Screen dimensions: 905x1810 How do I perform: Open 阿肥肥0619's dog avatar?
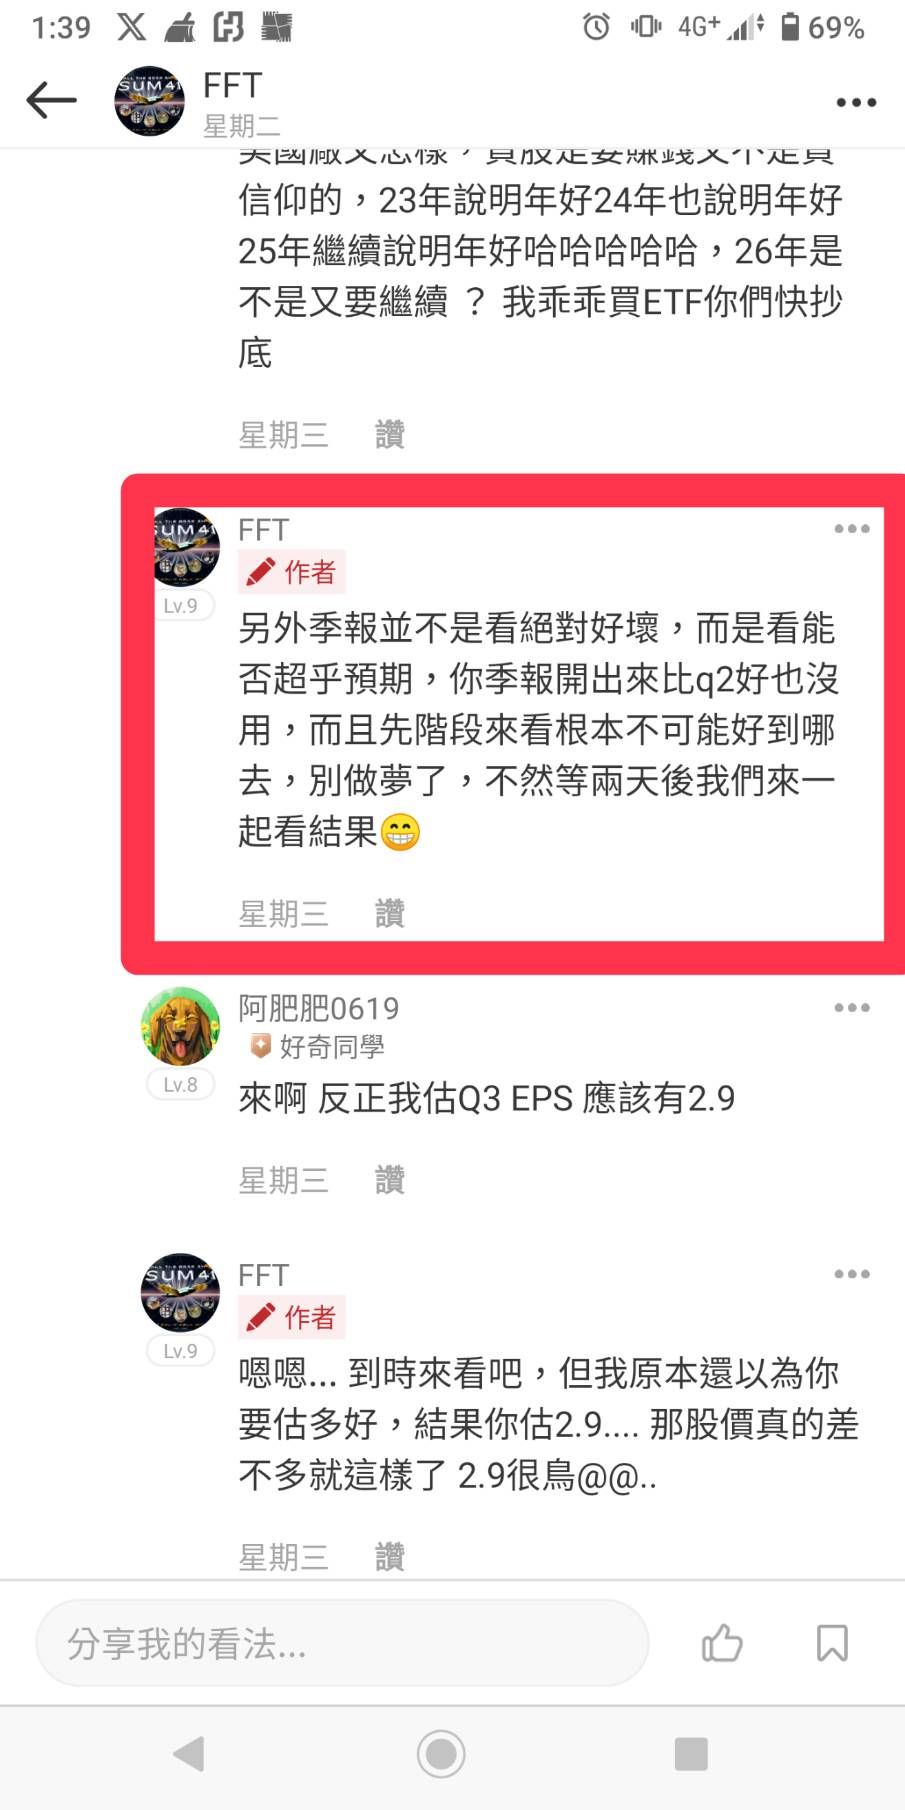pyautogui.click(x=180, y=1026)
